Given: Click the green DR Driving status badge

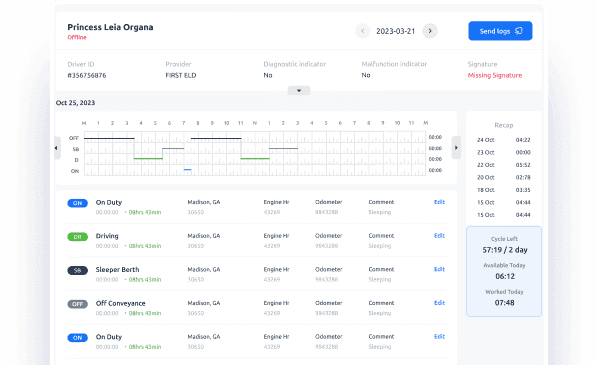Looking at the screenshot, I should [78, 237].
